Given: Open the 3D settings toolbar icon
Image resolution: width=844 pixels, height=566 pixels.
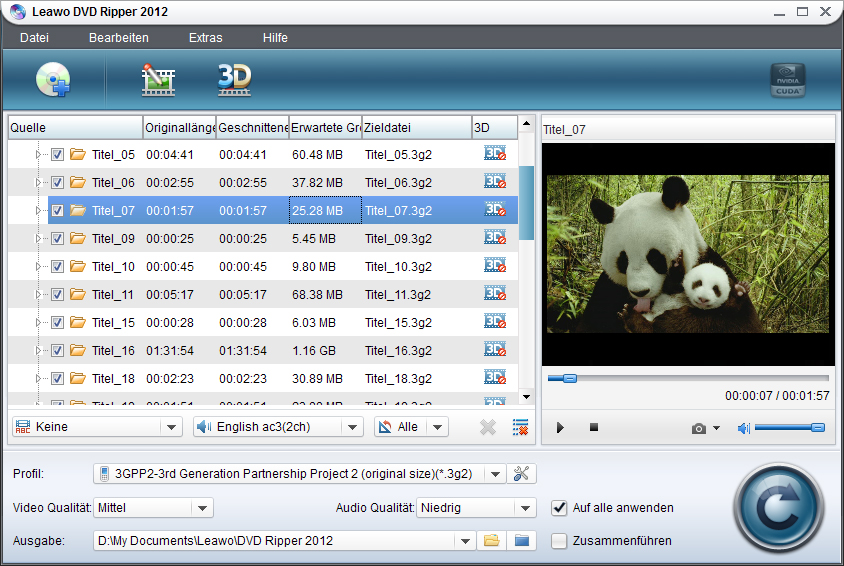Looking at the screenshot, I should 234,79.
